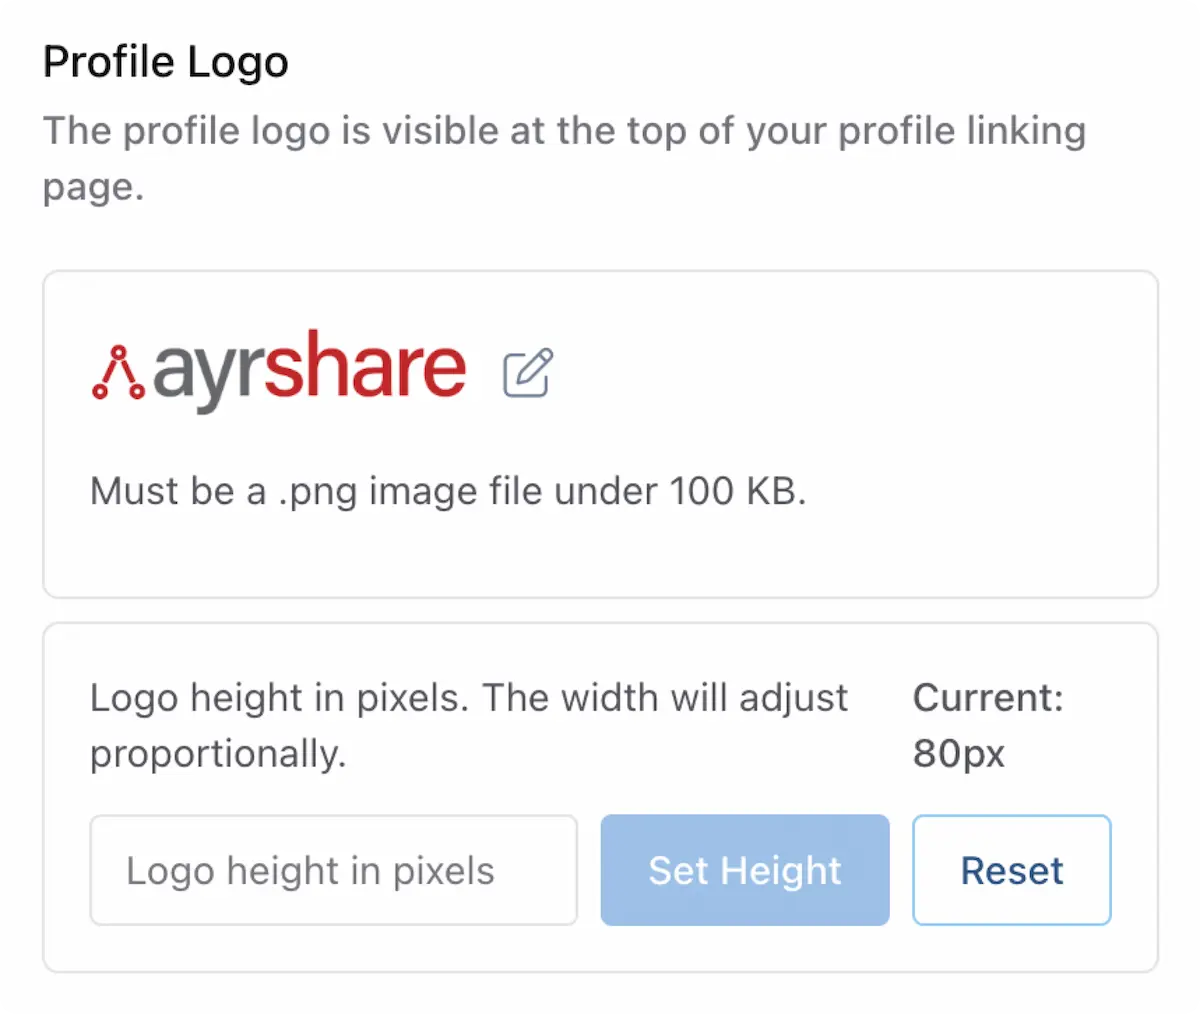Click the profile linking page description text

click(x=564, y=157)
